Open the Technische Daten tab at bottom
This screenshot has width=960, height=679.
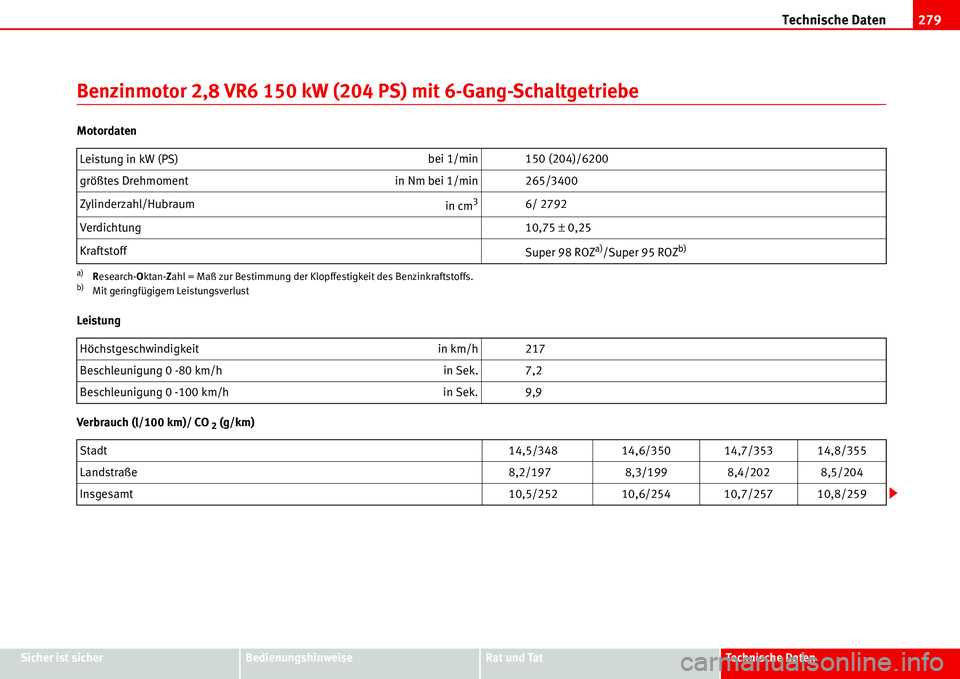click(840, 663)
